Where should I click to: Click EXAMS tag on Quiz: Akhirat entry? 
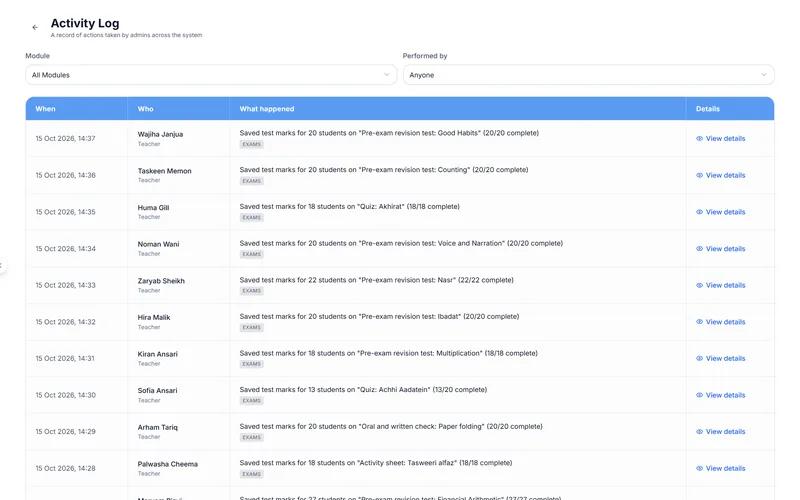(x=252, y=217)
